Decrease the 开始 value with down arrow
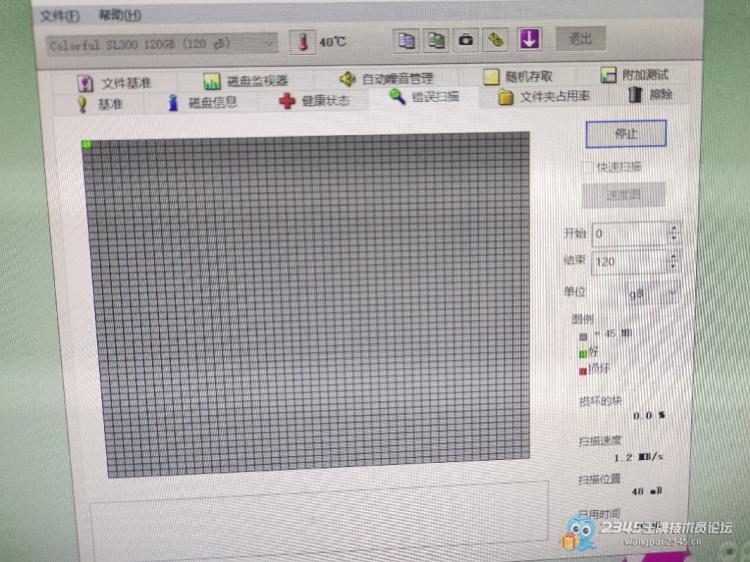 674,238
